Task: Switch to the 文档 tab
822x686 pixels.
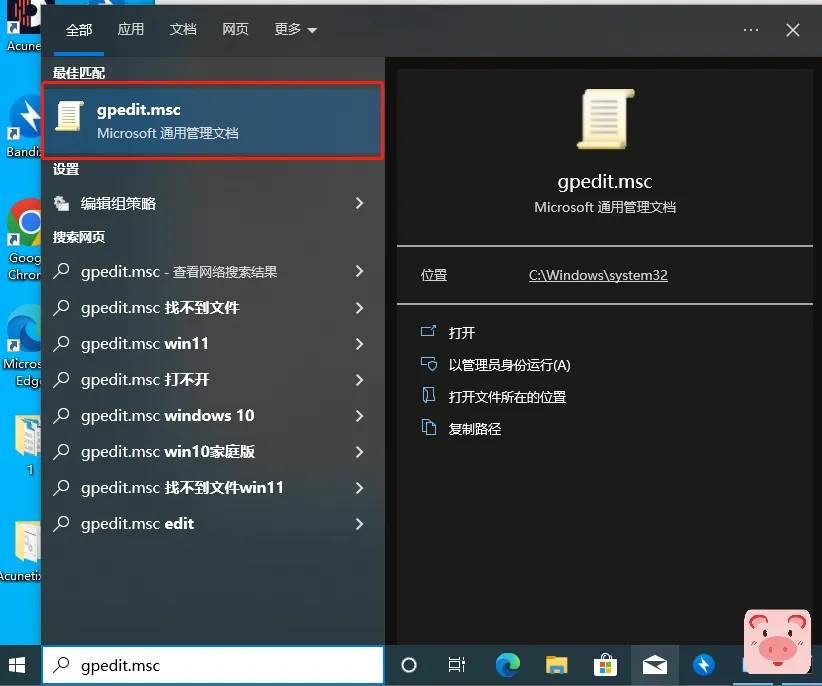Action: [x=183, y=29]
